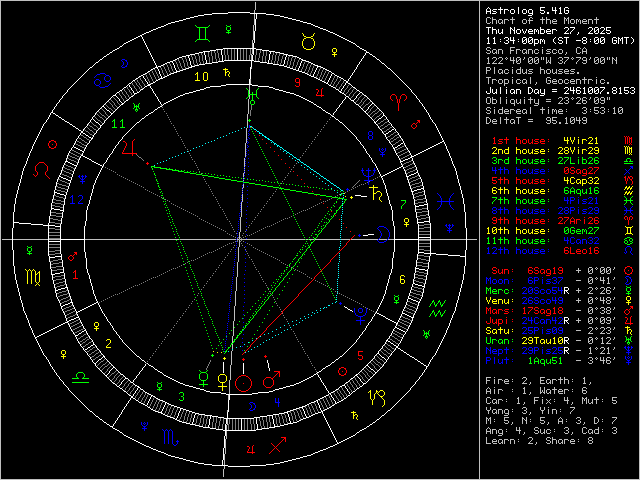Select the 'Chart of the Moment' heading
Image resolution: width=640 pixels, height=480 pixels.
[542, 20]
